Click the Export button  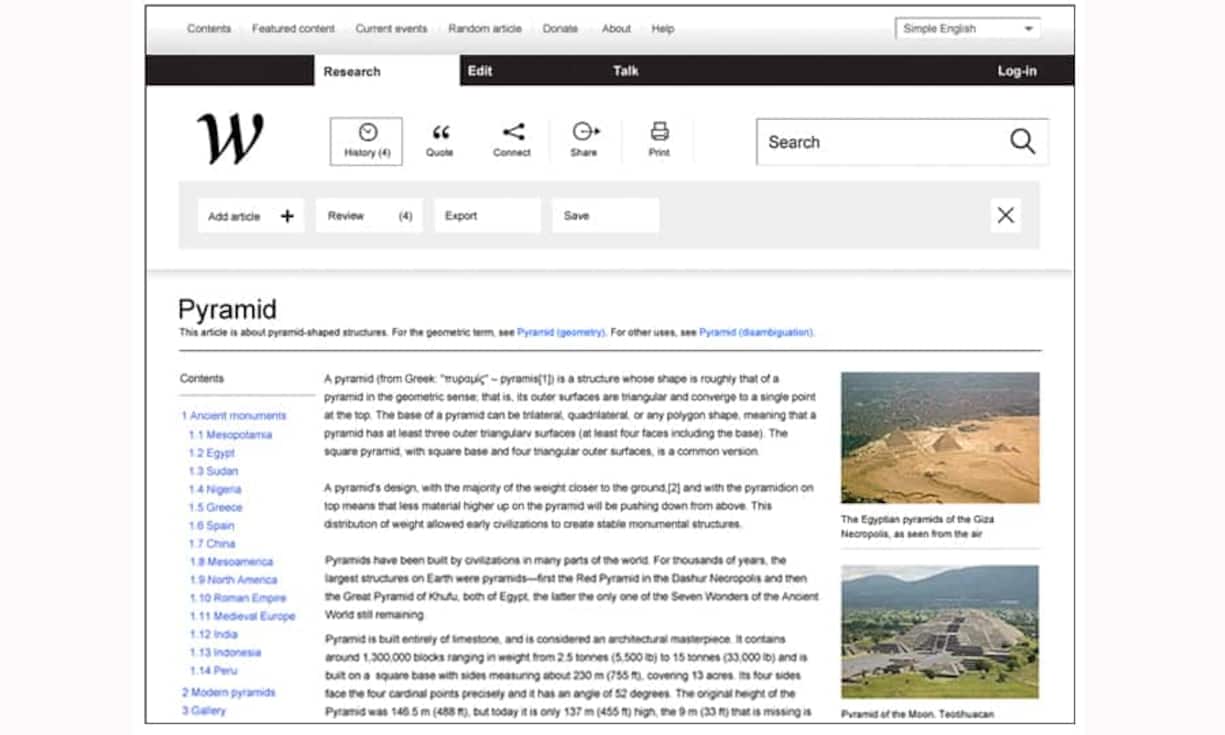click(x=487, y=216)
